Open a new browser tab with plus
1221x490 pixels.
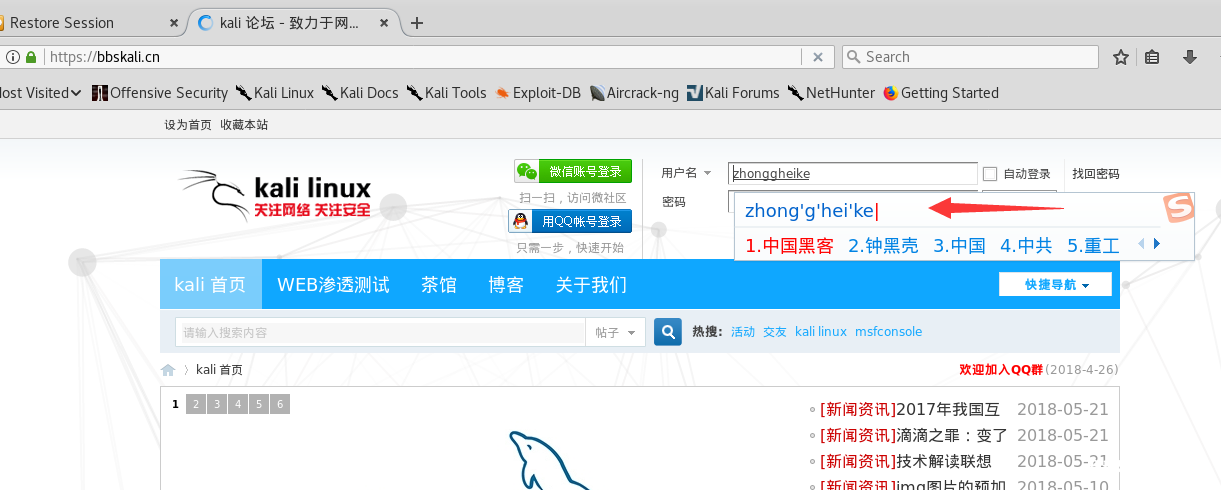coord(417,23)
